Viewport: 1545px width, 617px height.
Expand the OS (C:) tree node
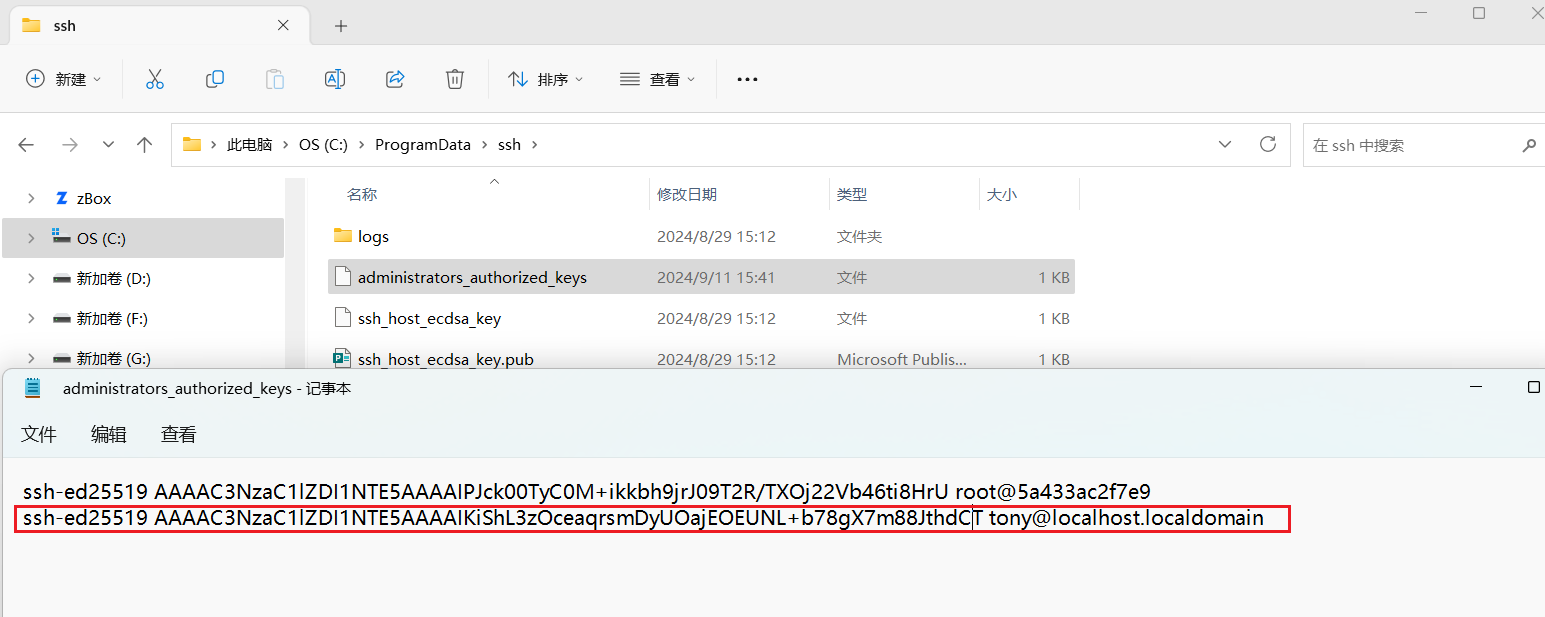tap(31, 238)
